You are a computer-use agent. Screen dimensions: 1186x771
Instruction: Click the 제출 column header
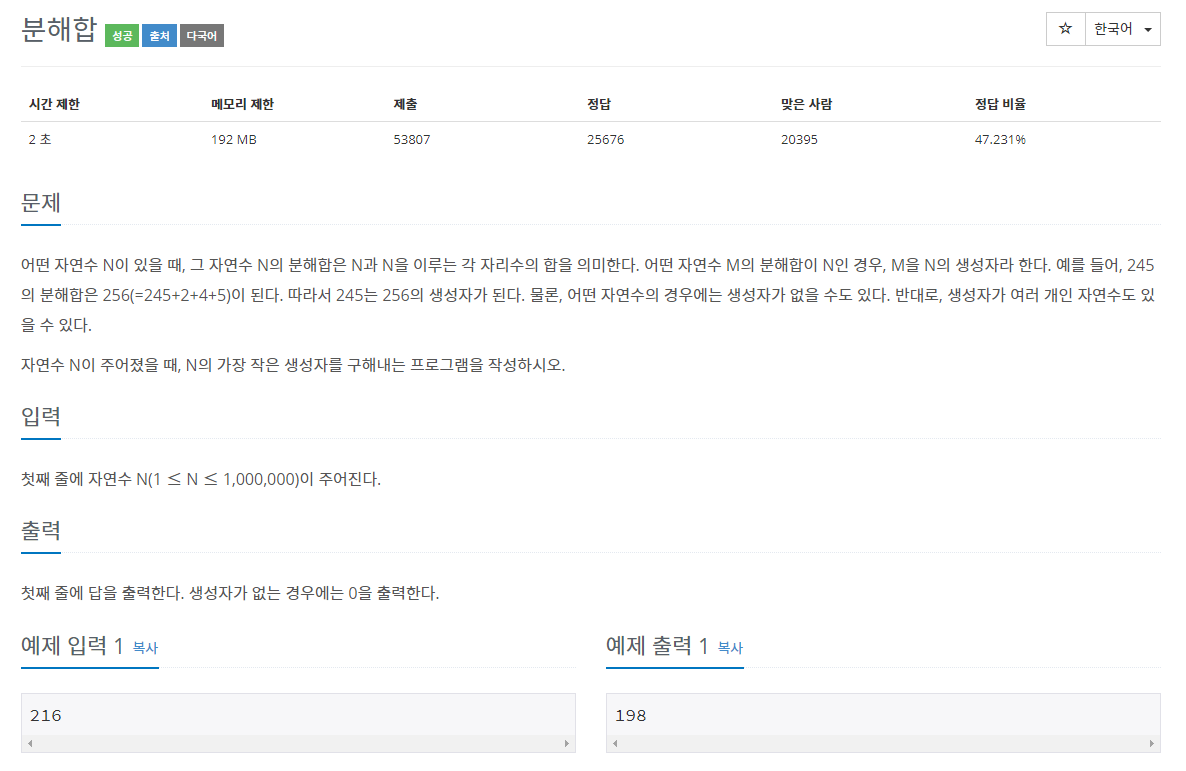coord(405,104)
